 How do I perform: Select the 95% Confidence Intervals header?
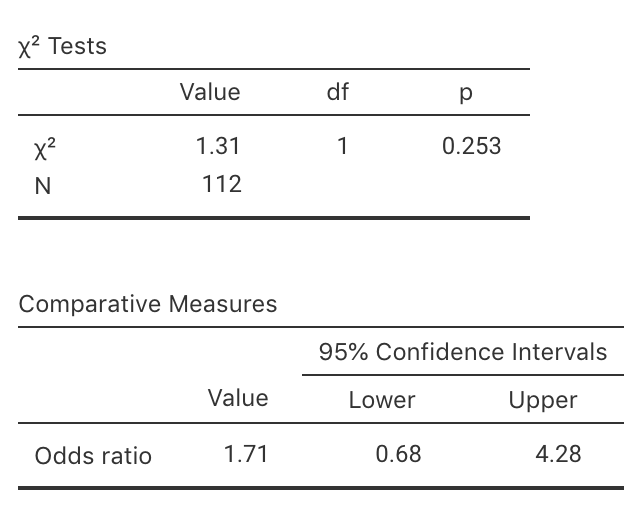point(463,352)
